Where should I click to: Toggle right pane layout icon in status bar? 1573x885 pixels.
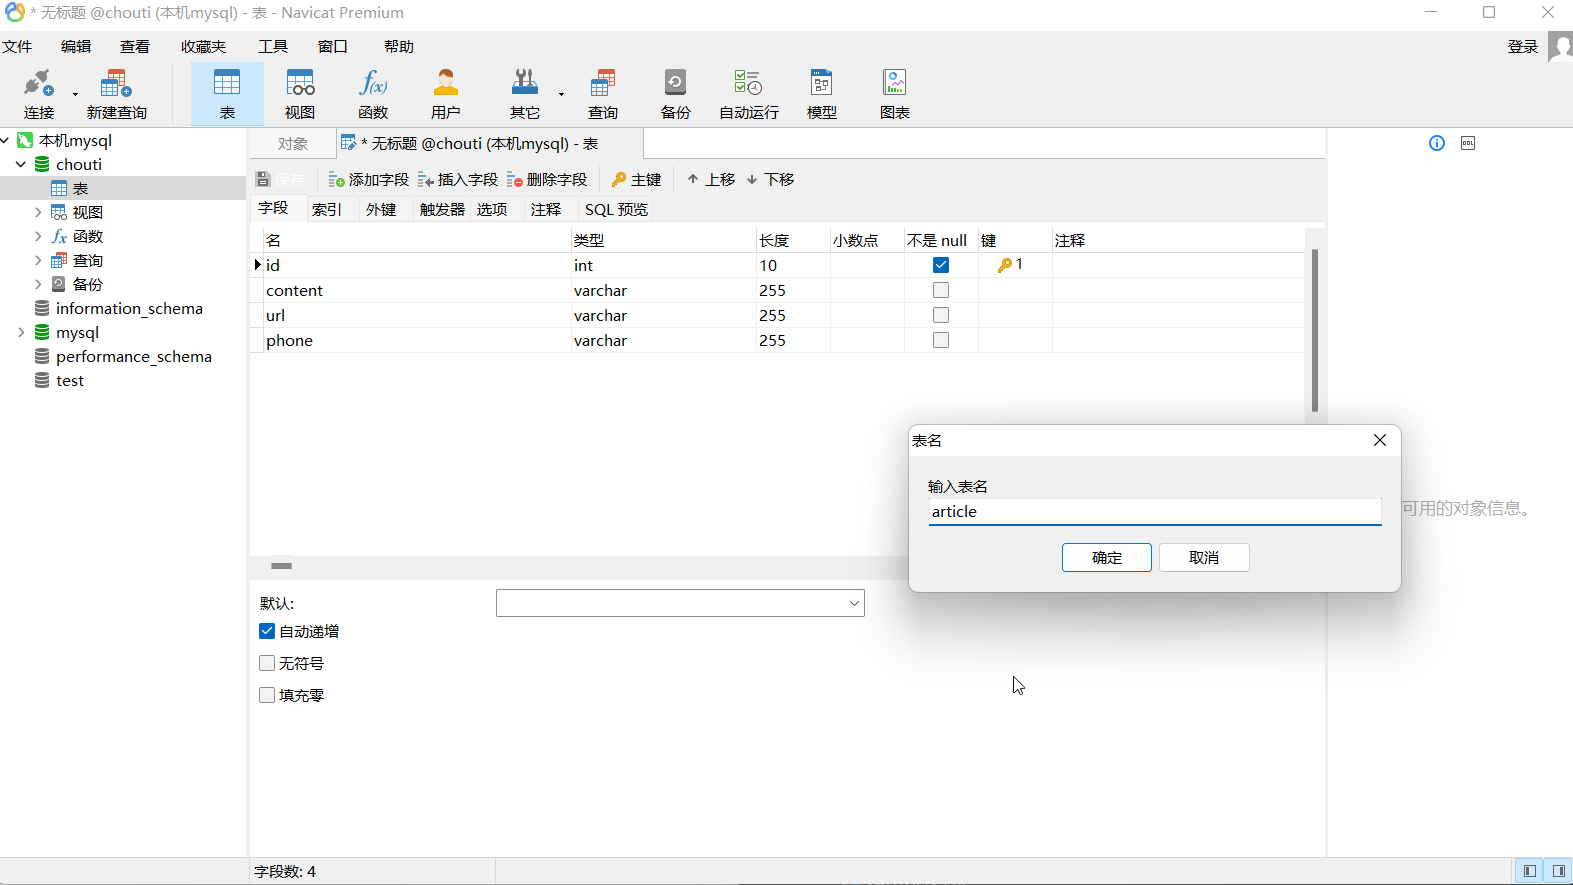click(x=1558, y=871)
